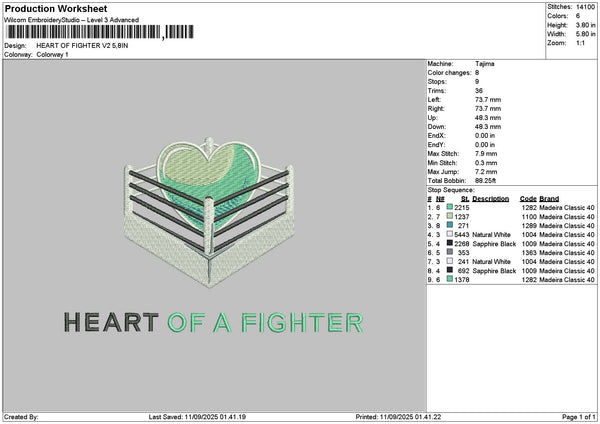Click stitch count 2268 in row 5
This screenshot has width=600, height=424.
[x=462, y=244]
